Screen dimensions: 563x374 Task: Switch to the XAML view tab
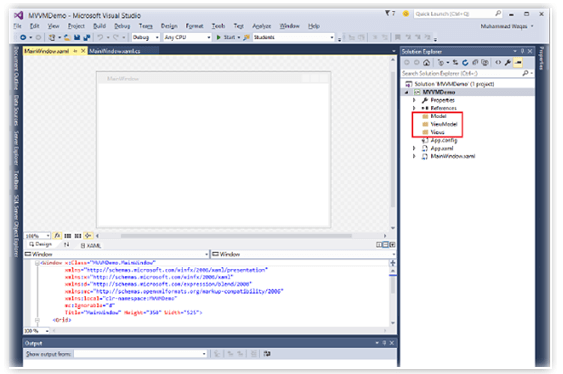(91, 246)
